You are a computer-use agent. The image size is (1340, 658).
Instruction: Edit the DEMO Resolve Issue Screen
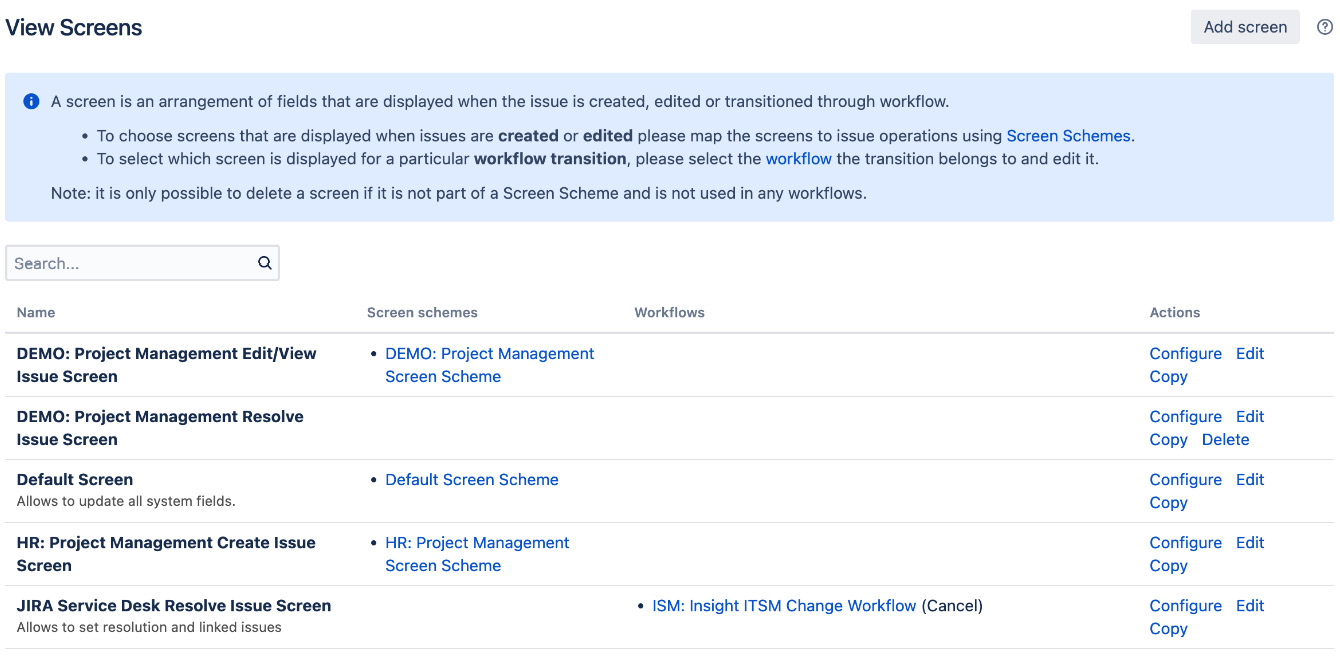coord(1250,417)
